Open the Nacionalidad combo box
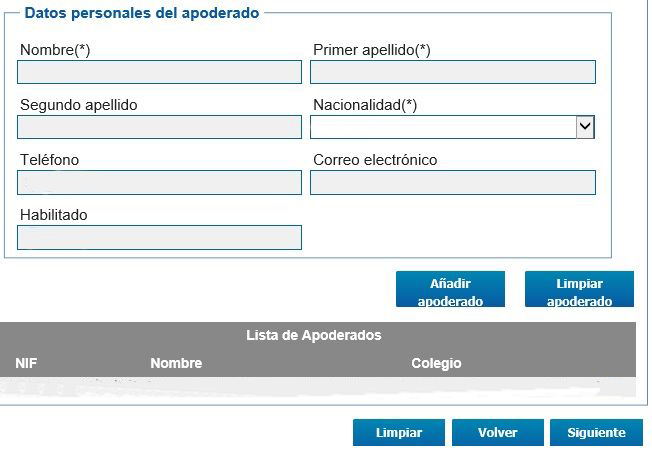Image resolution: width=652 pixels, height=453 pixels. tap(444, 127)
